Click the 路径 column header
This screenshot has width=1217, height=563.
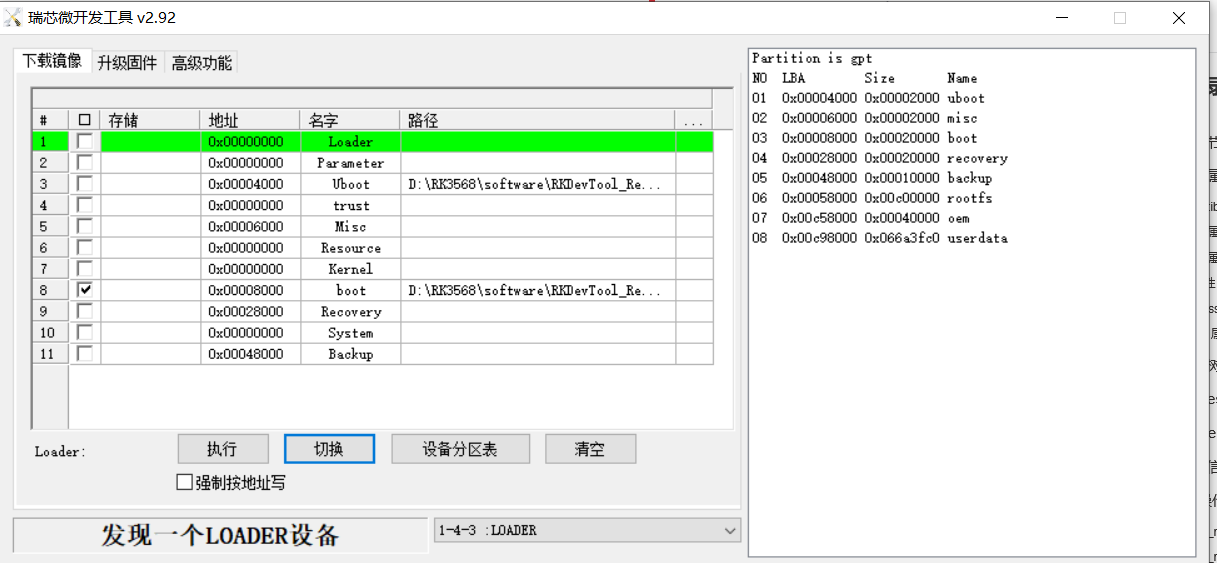point(538,120)
